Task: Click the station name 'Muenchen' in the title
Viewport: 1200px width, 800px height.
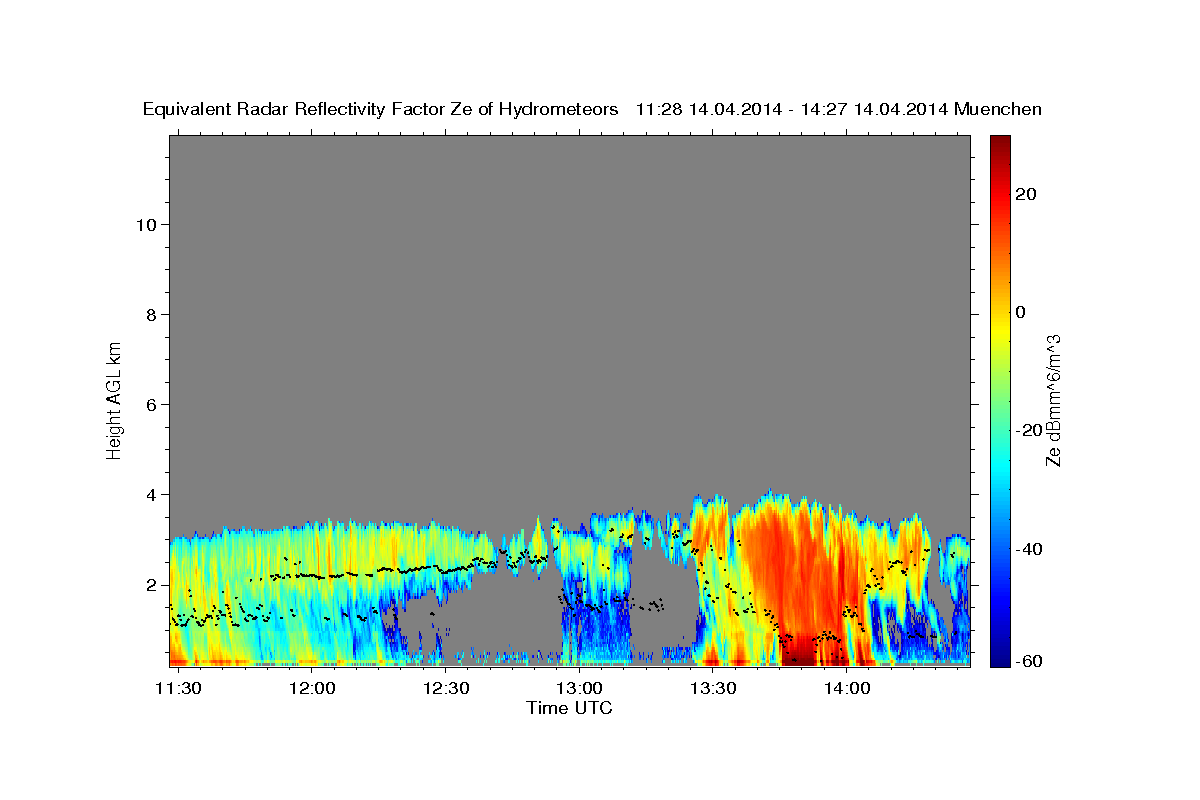Action: [998, 110]
